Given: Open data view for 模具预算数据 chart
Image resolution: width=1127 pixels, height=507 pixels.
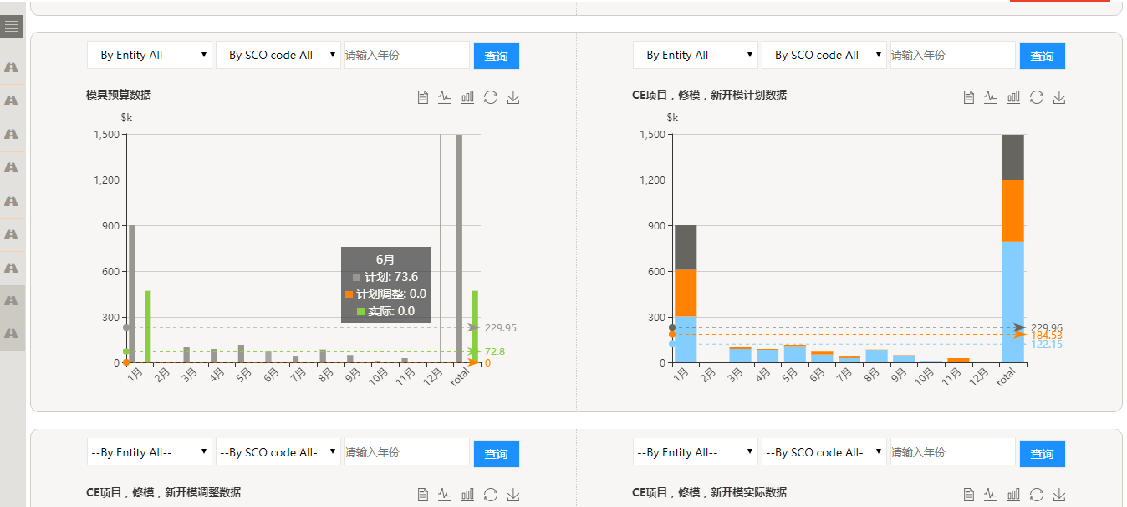Looking at the screenshot, I should pyautogui.click(x=423, y=97).
